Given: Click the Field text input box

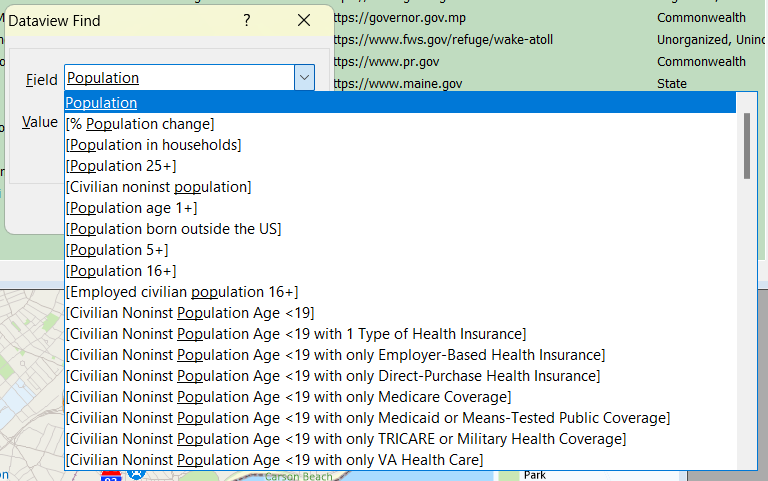Looking at the screenshot, I should tap(178, 78).
